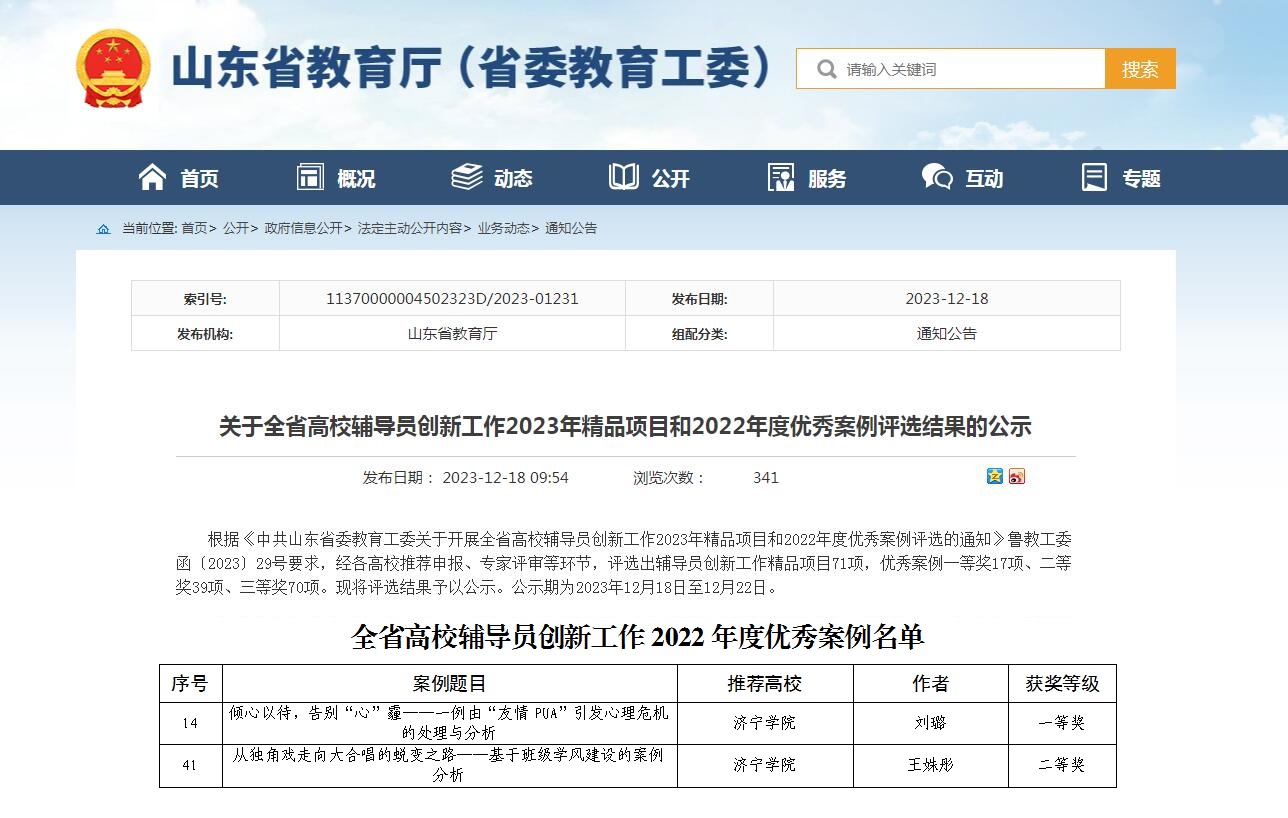Viewport: 1288px width, 818px height.
Task: Open 通知公告 breadcrumb link
Action: 571,228
